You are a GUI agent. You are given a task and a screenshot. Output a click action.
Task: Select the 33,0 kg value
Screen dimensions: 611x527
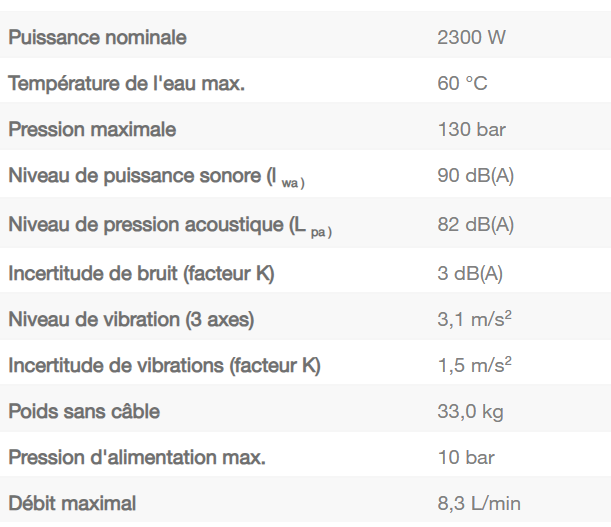tap(470, 412)
